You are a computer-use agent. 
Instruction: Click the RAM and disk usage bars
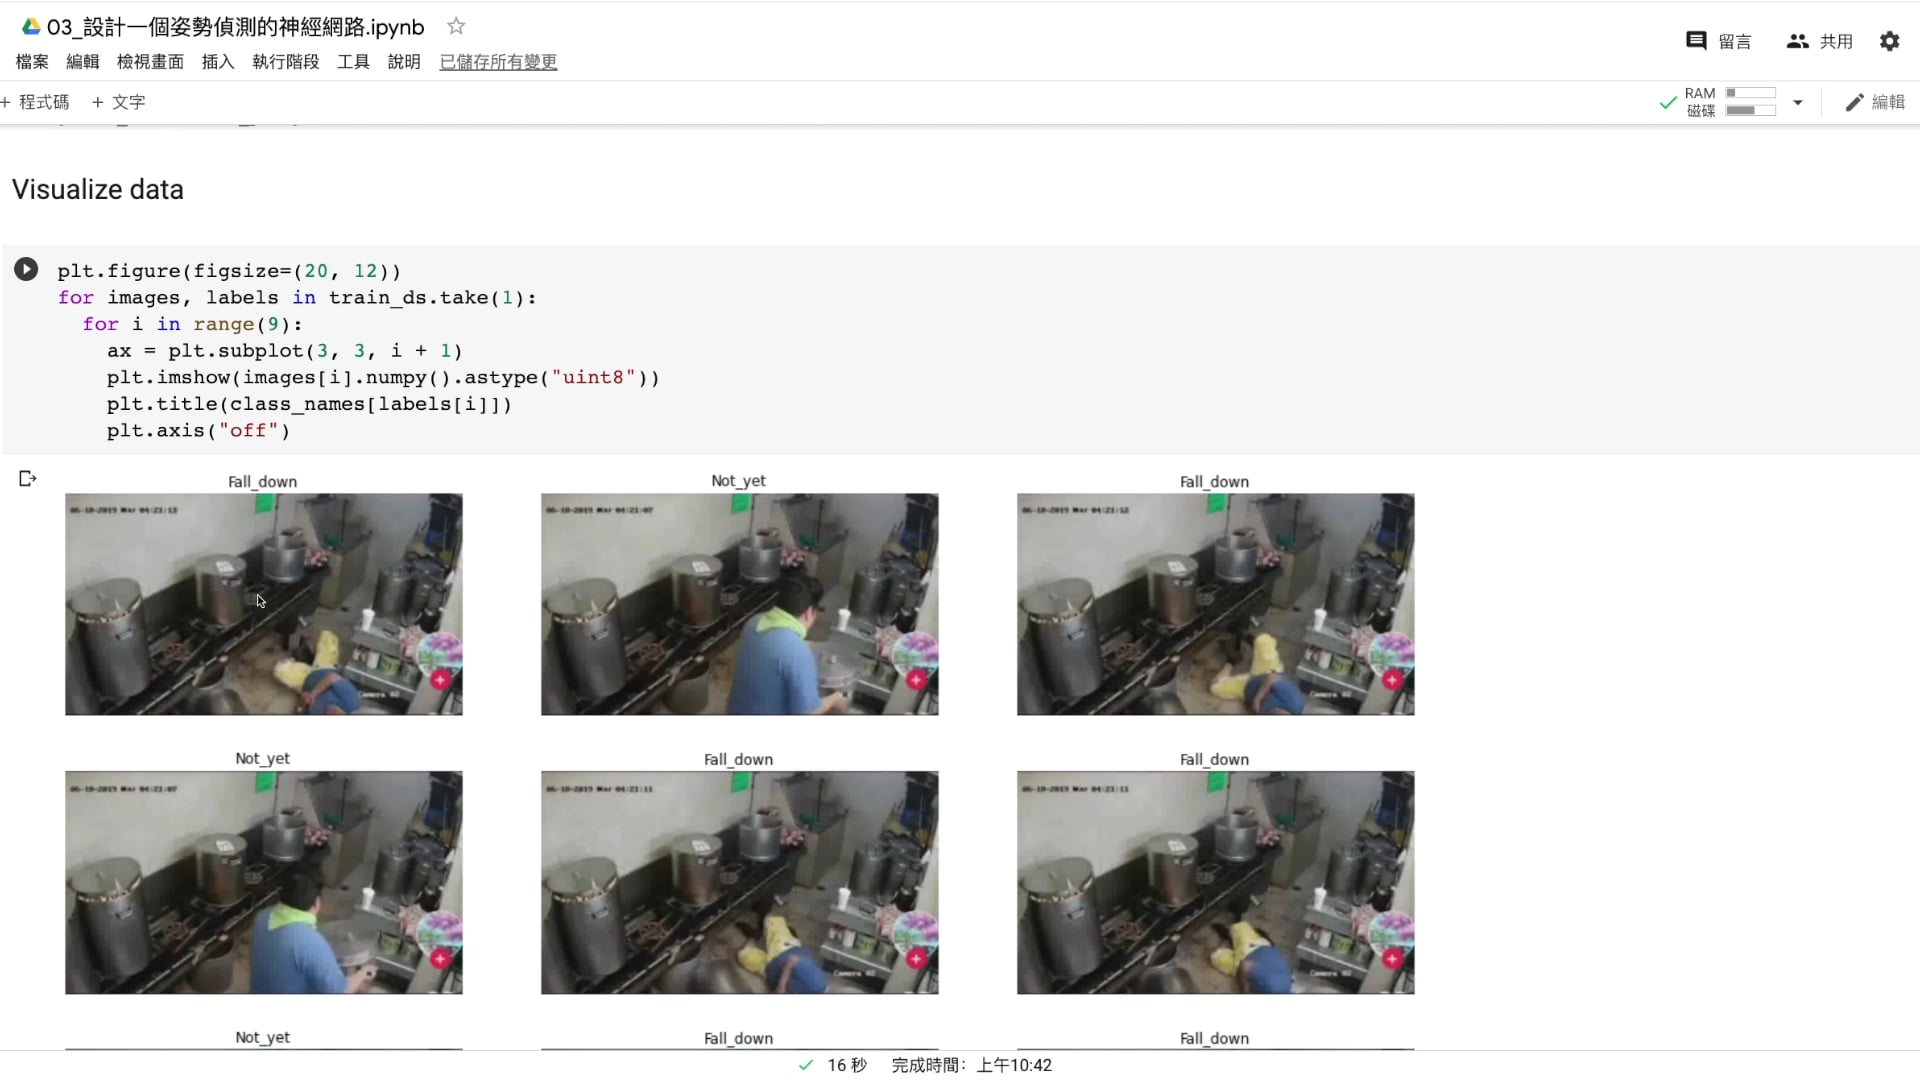1750,102
